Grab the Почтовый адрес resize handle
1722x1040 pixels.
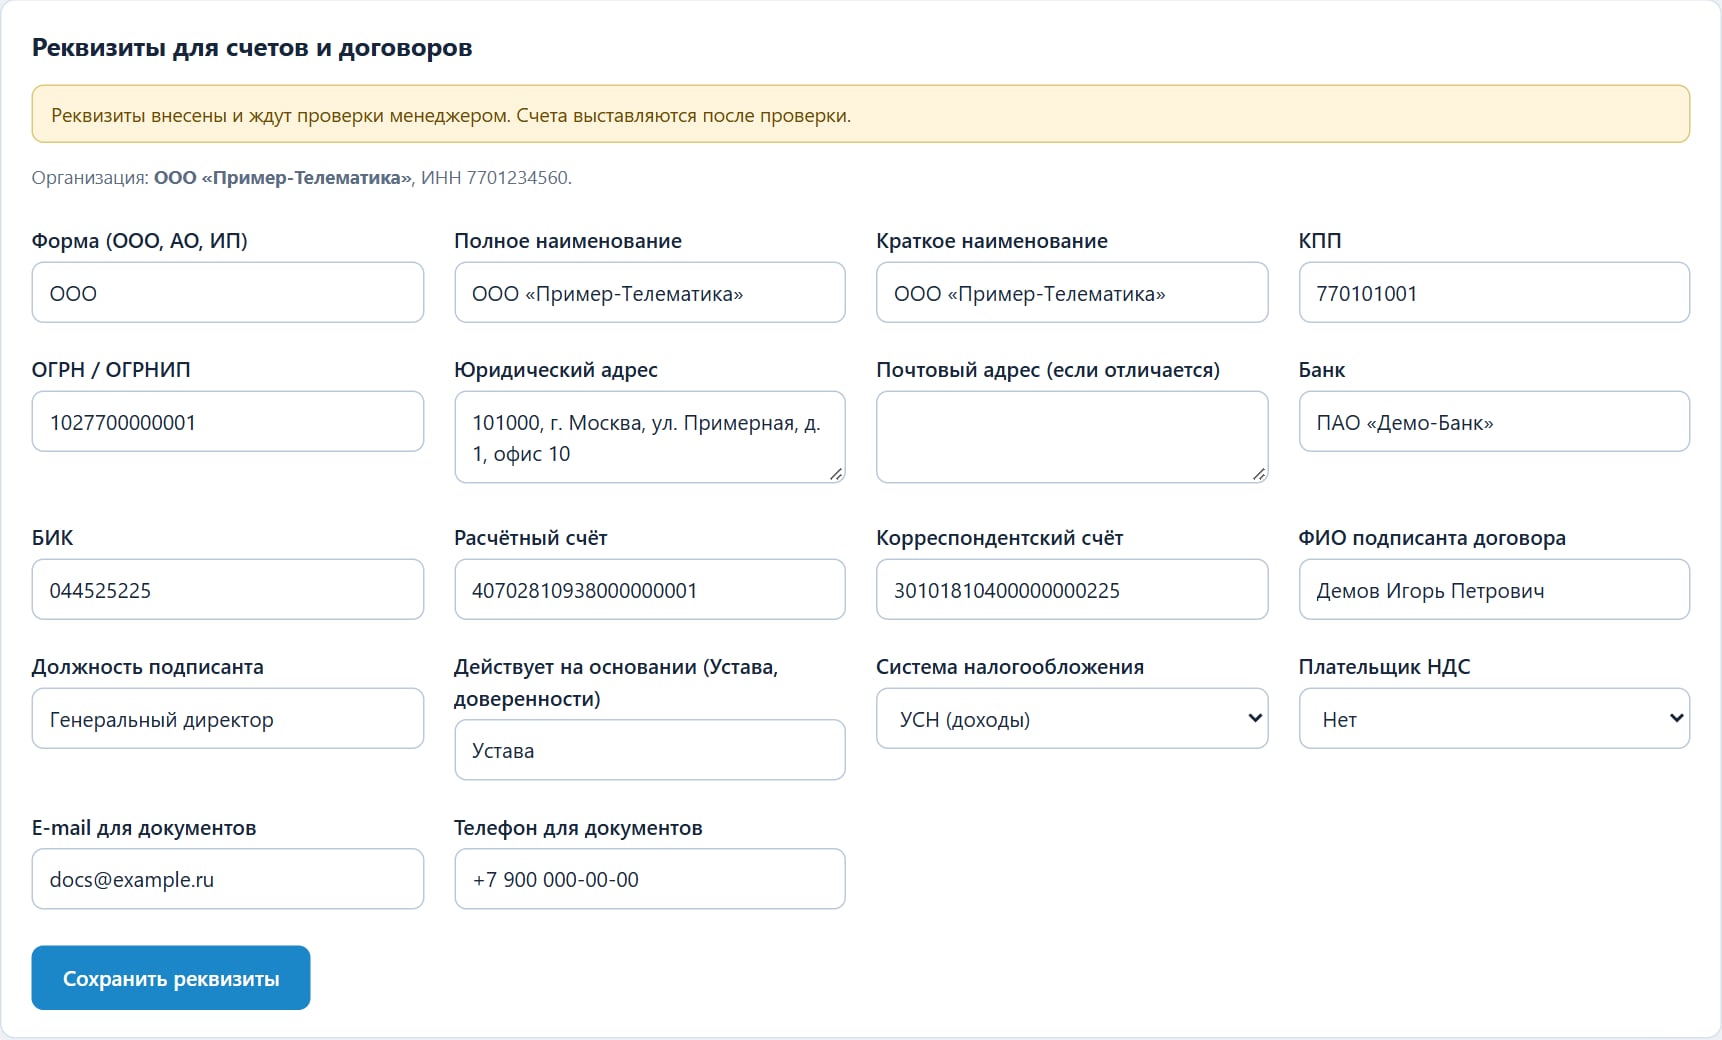point(1259,474)
